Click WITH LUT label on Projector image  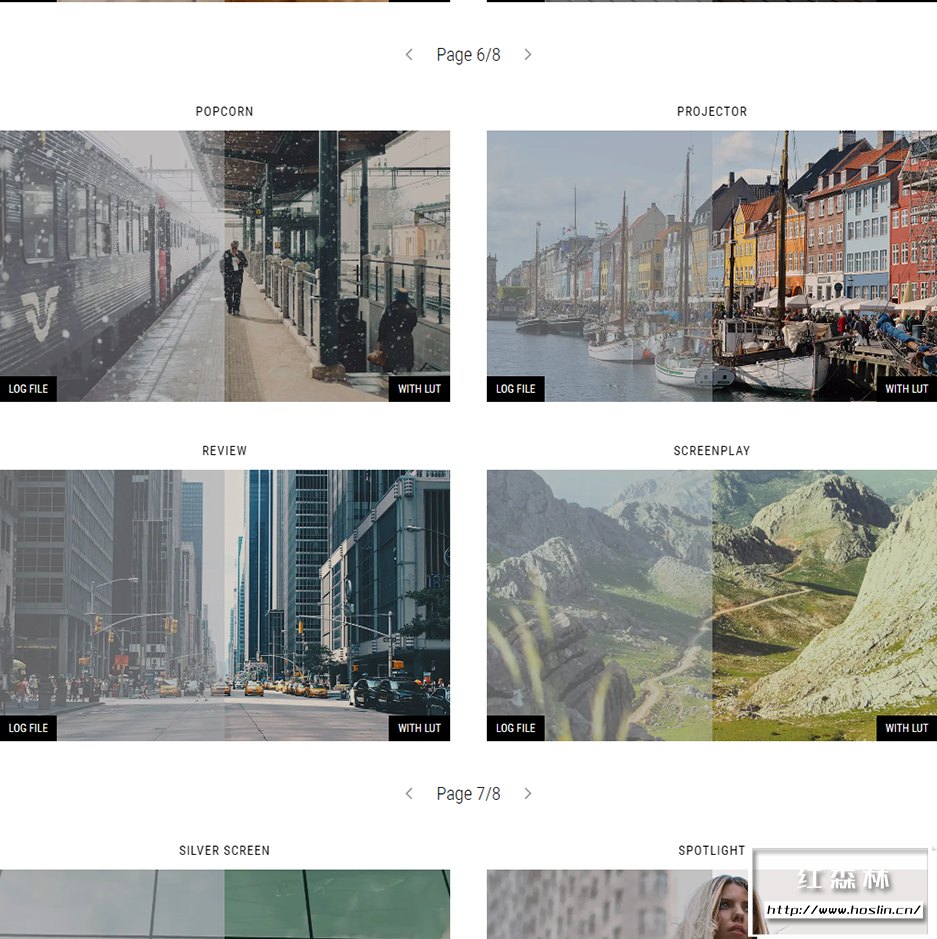tap(906, 389)
